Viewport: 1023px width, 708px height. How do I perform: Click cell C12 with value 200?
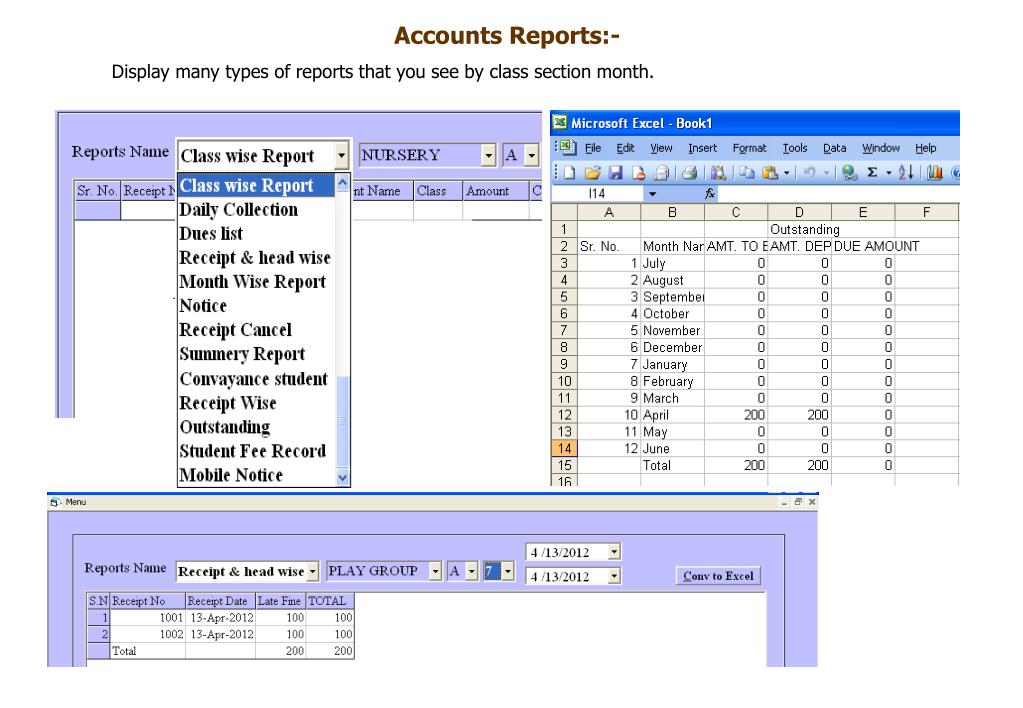tap(736, 414)
